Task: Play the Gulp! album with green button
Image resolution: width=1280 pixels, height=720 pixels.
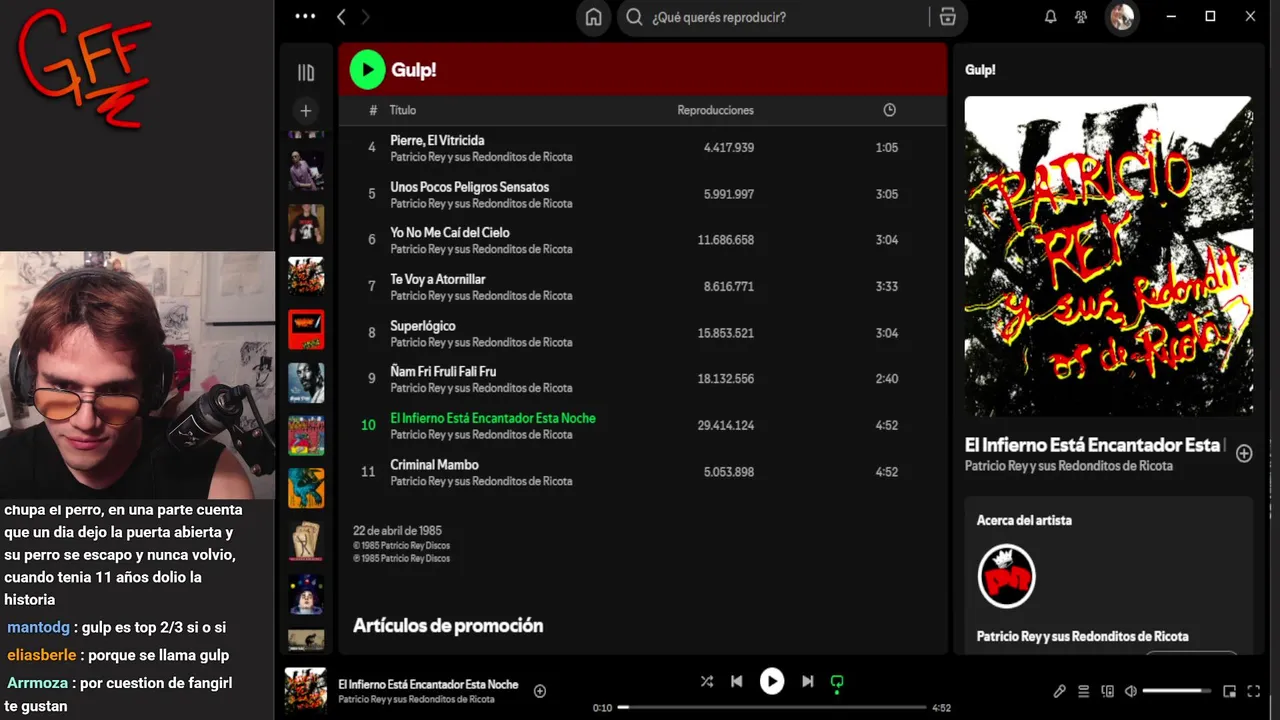Action: [x=367, y=70]
